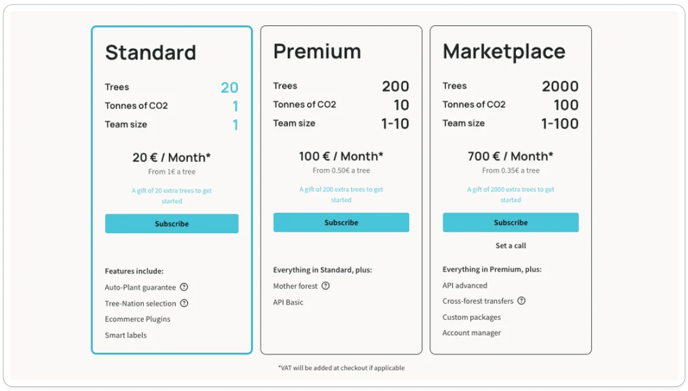The image size is (688, 391).
Task: Open Tree-Nation selection info icon
Action: 184,303
